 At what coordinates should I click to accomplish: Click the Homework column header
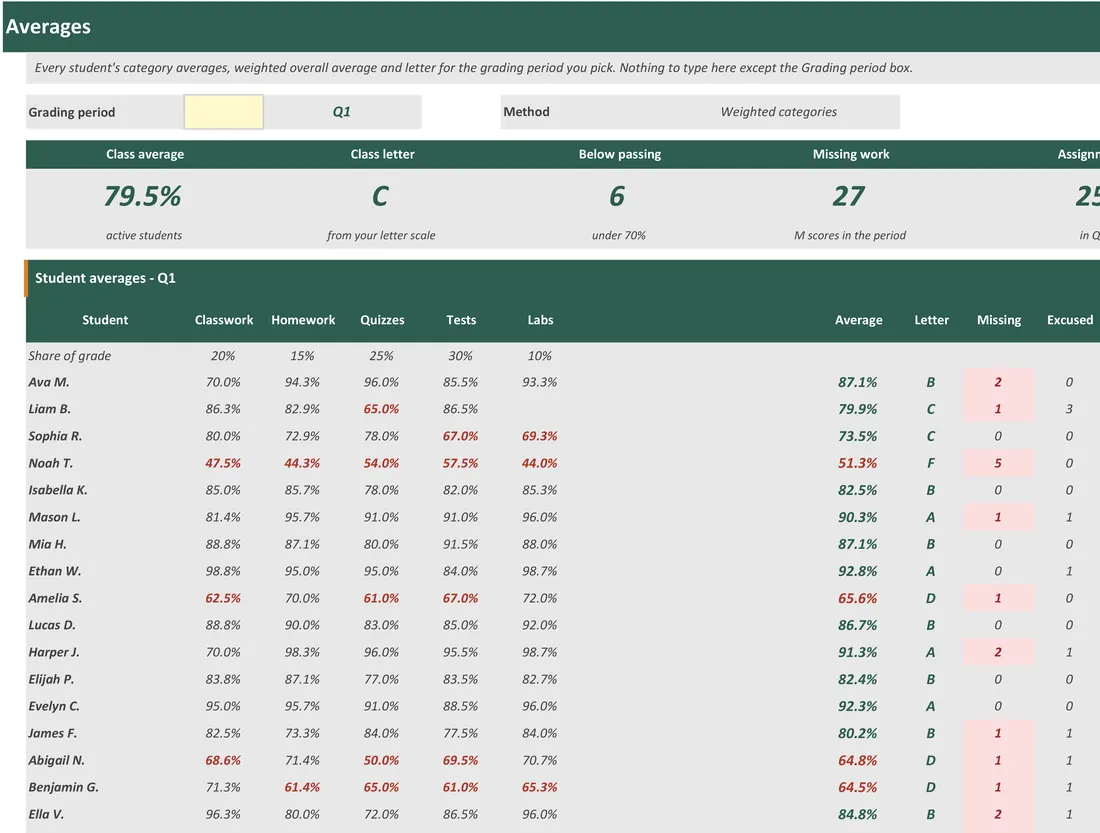(303, 320)
